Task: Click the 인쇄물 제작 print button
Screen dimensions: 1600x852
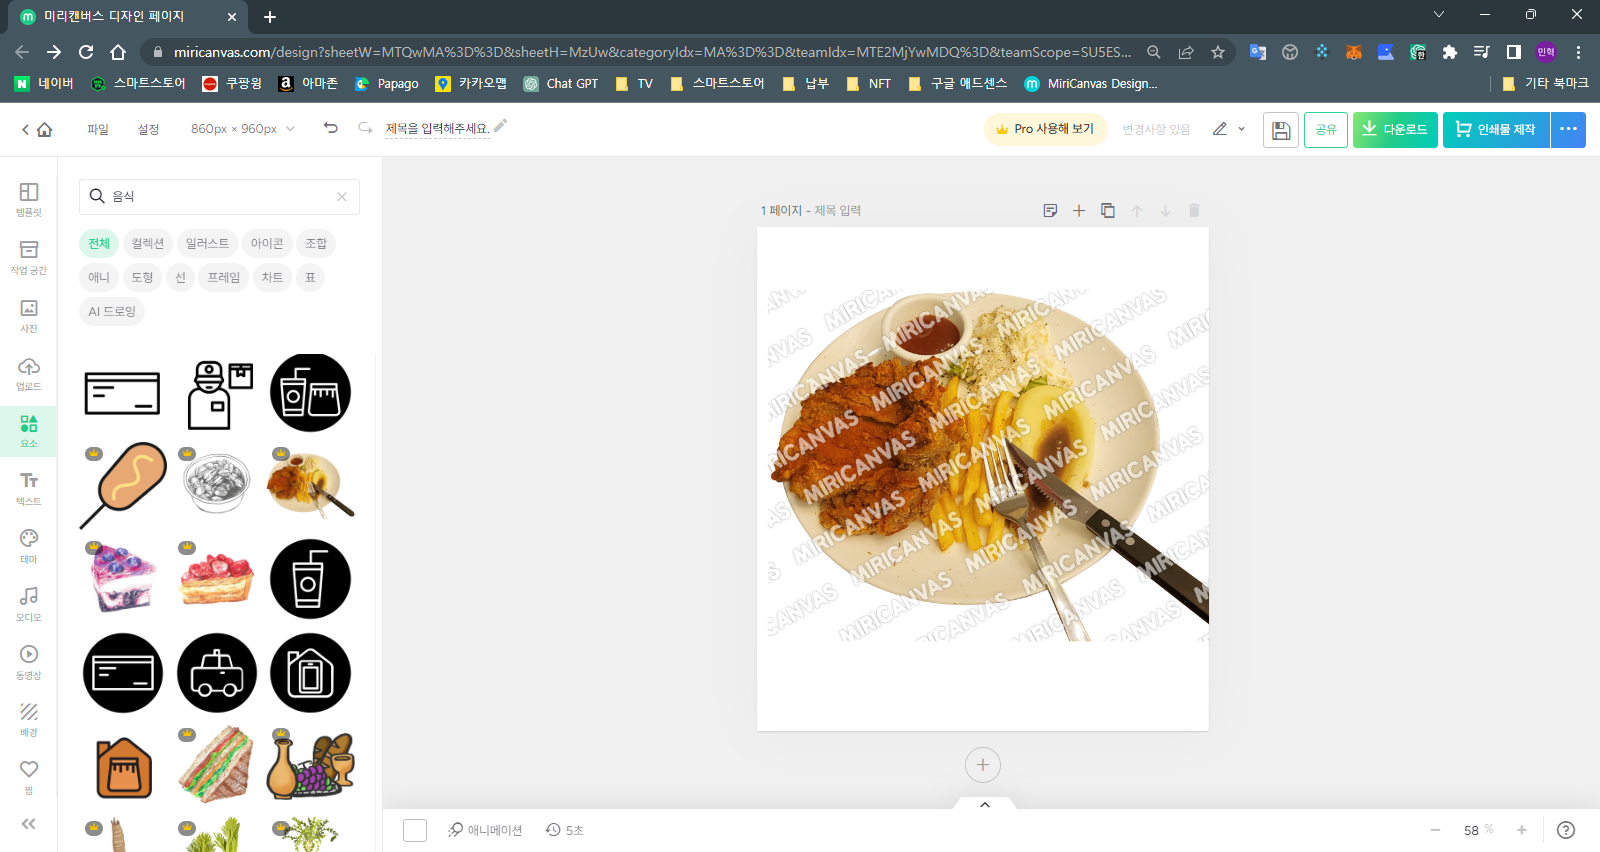Action: 1496,130
